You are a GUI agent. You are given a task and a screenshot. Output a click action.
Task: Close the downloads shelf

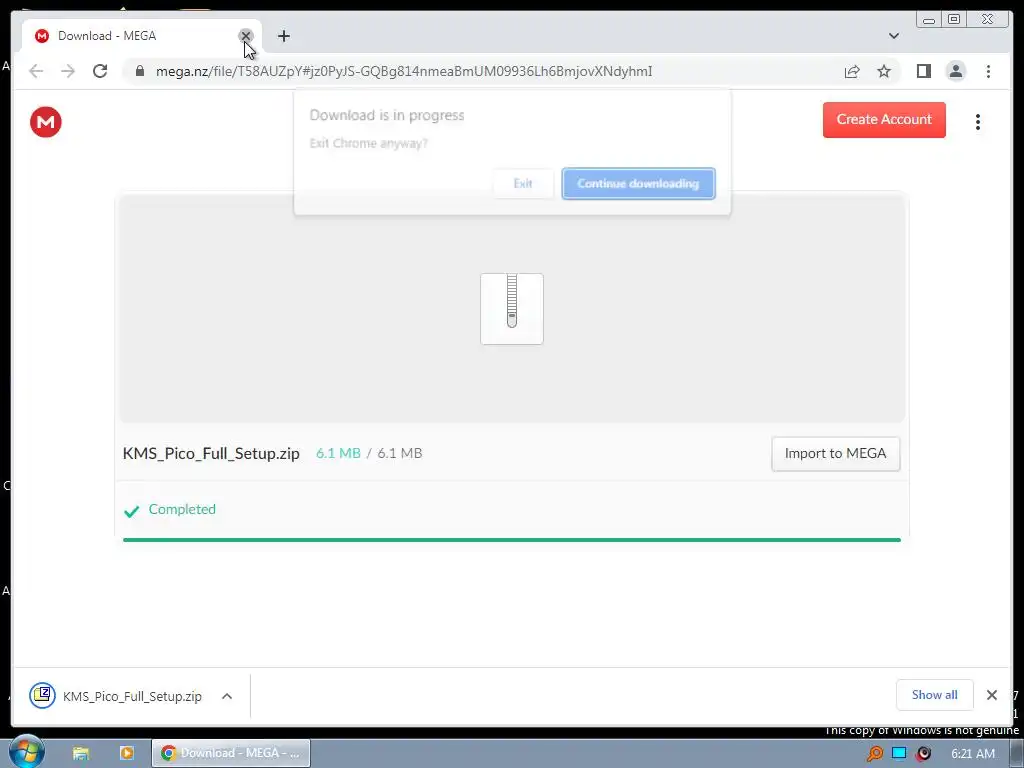991,695
